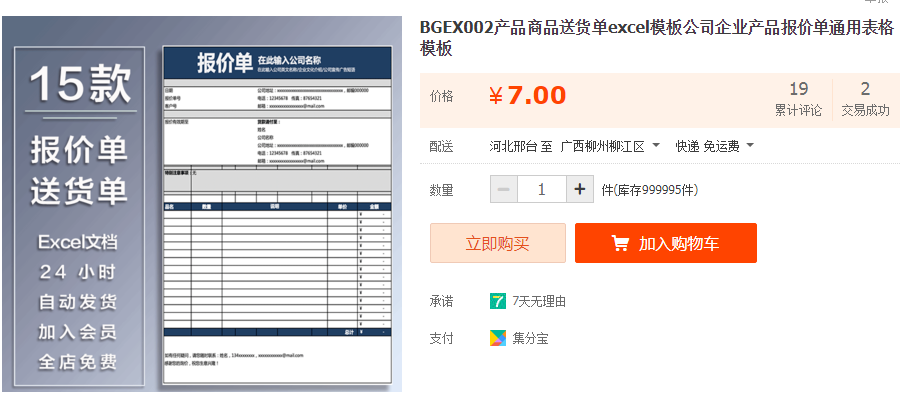
Task: Click the 价格 label
Action: coord(442,97)
